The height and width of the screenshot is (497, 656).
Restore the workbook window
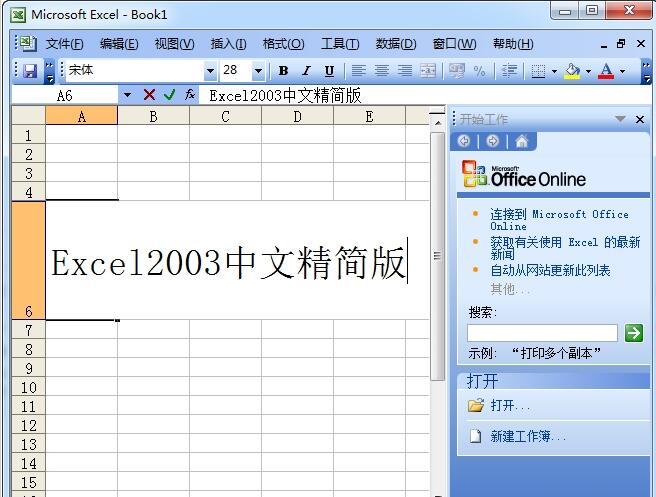(x=621, y=43)
